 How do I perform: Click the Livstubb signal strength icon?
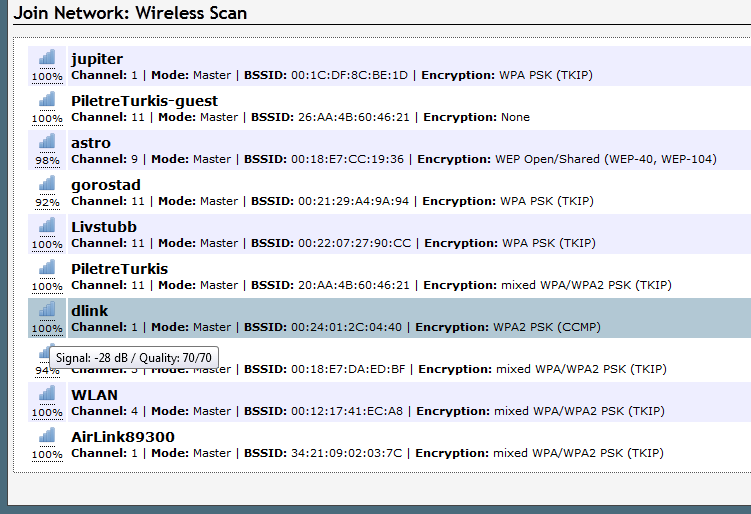pyautogui.click(x=47, y=226)
